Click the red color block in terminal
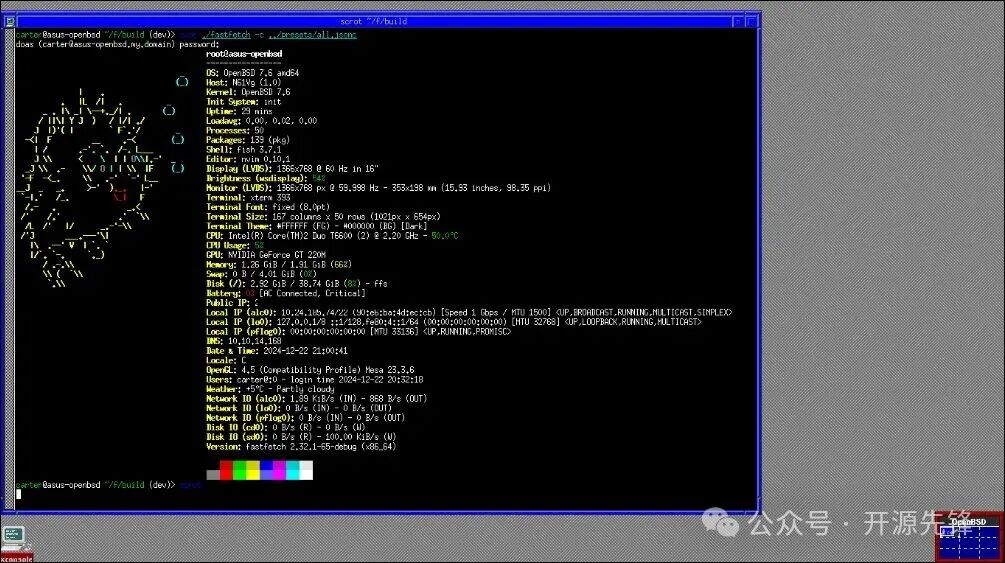This screenshot has height=563, width=1005. 226,470
